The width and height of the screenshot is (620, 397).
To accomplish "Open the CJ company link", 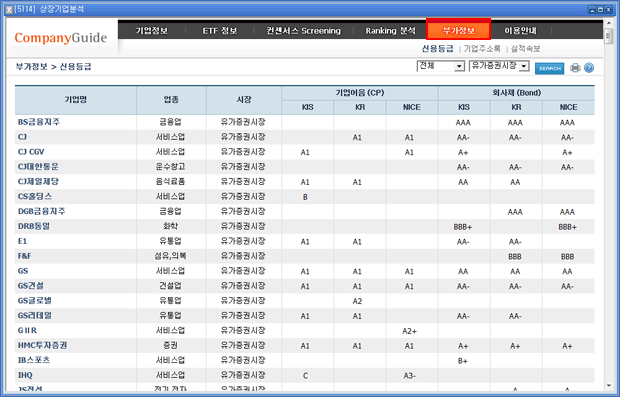I will point(22,137).
